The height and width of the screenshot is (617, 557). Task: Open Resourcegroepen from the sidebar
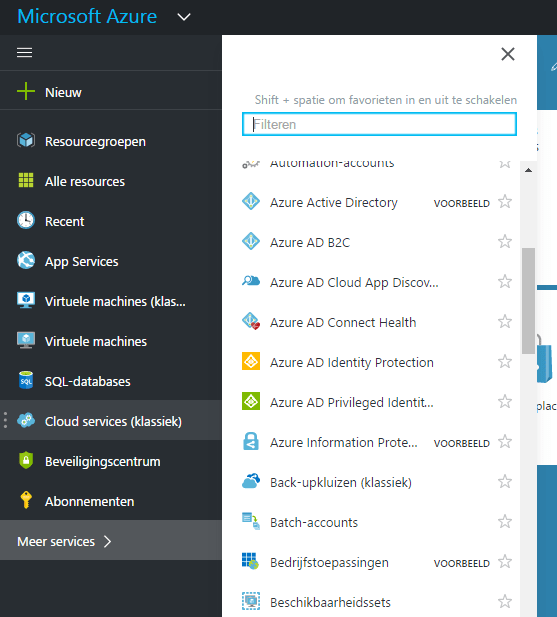point(111,141)
